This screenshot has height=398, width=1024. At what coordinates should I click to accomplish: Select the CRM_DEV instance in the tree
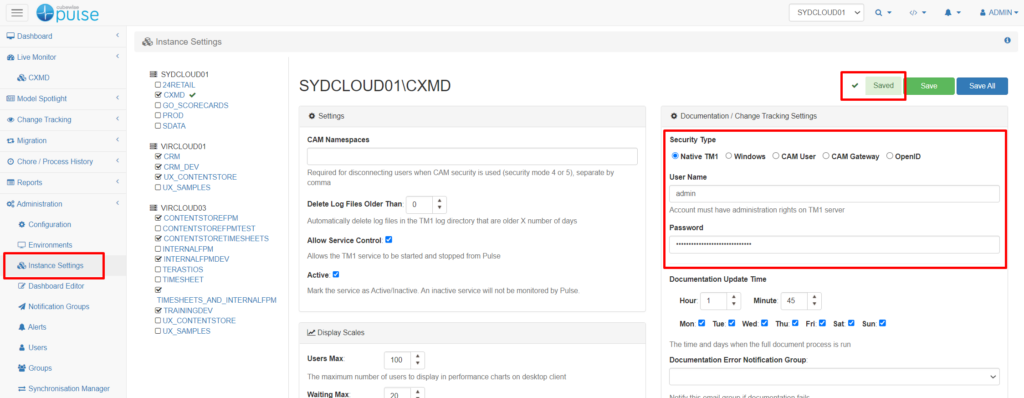pyautogui.click(x=181, y=167)
